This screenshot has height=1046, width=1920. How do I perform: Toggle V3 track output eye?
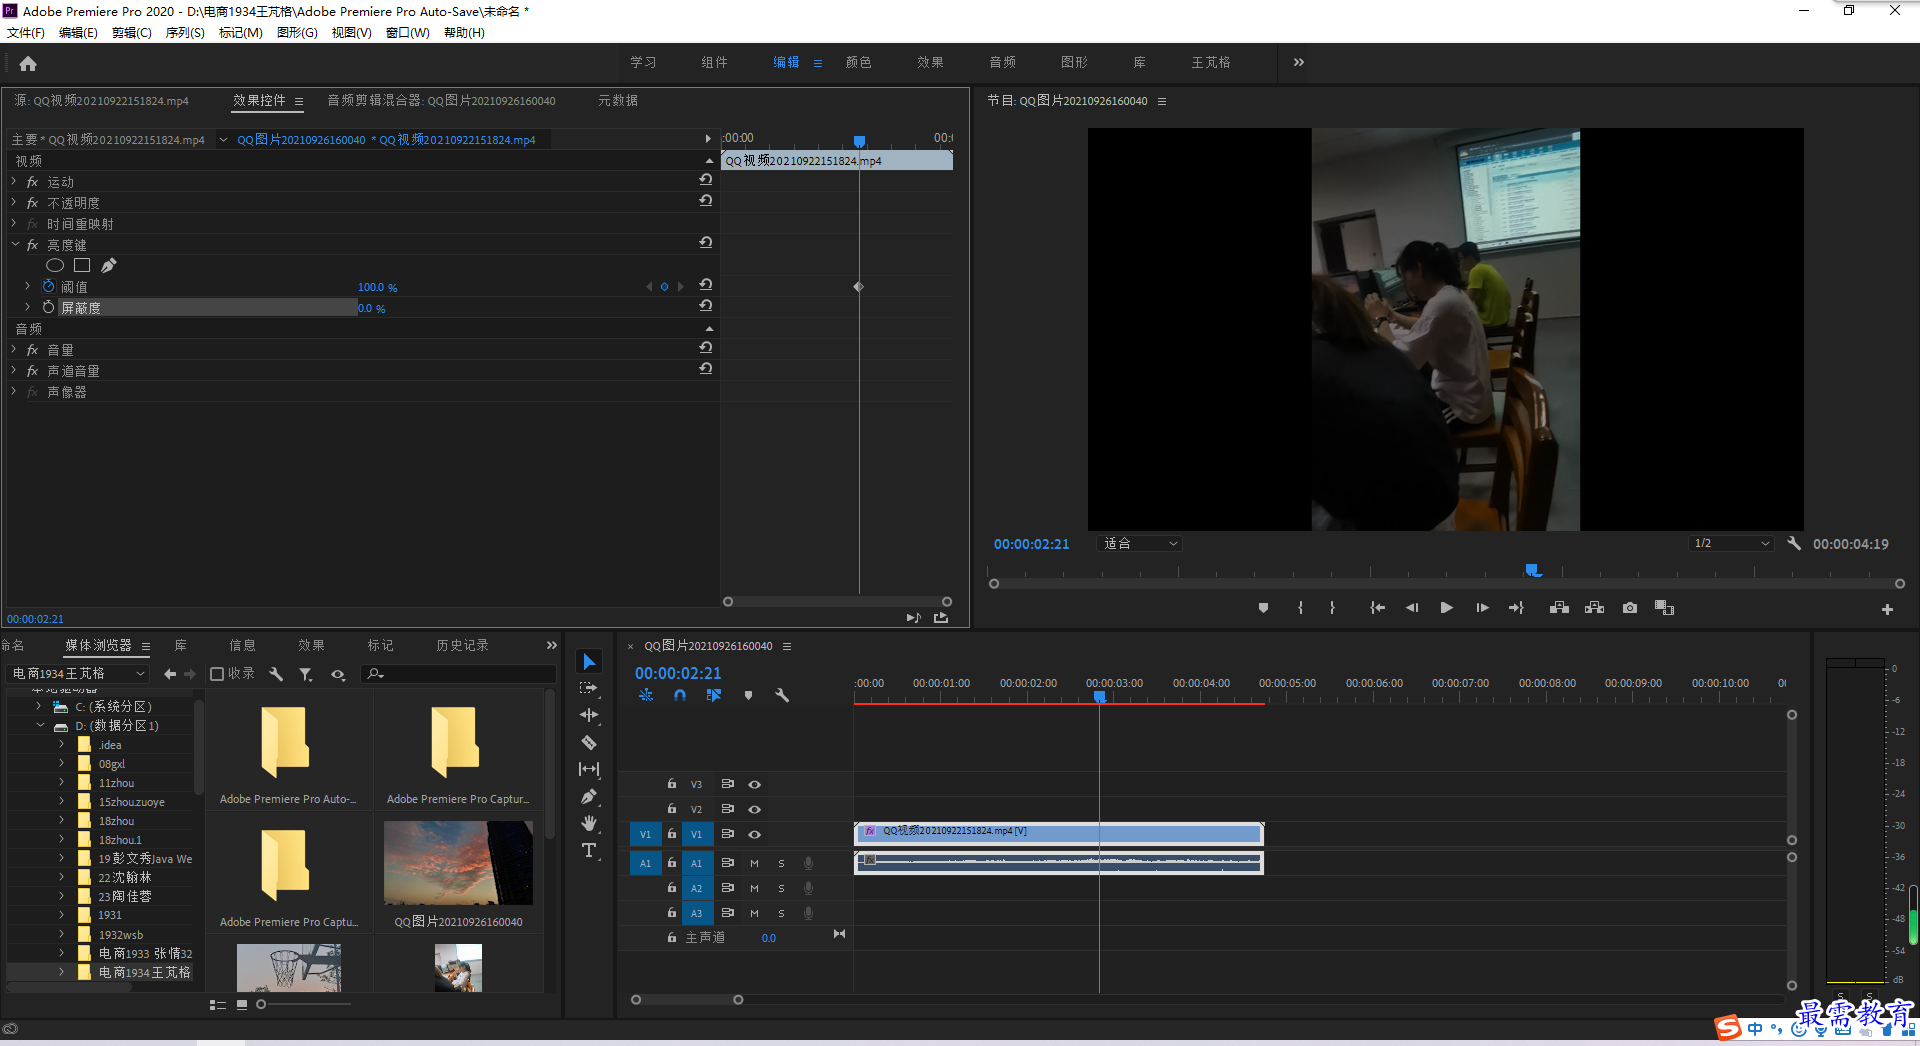pos(755,784)
